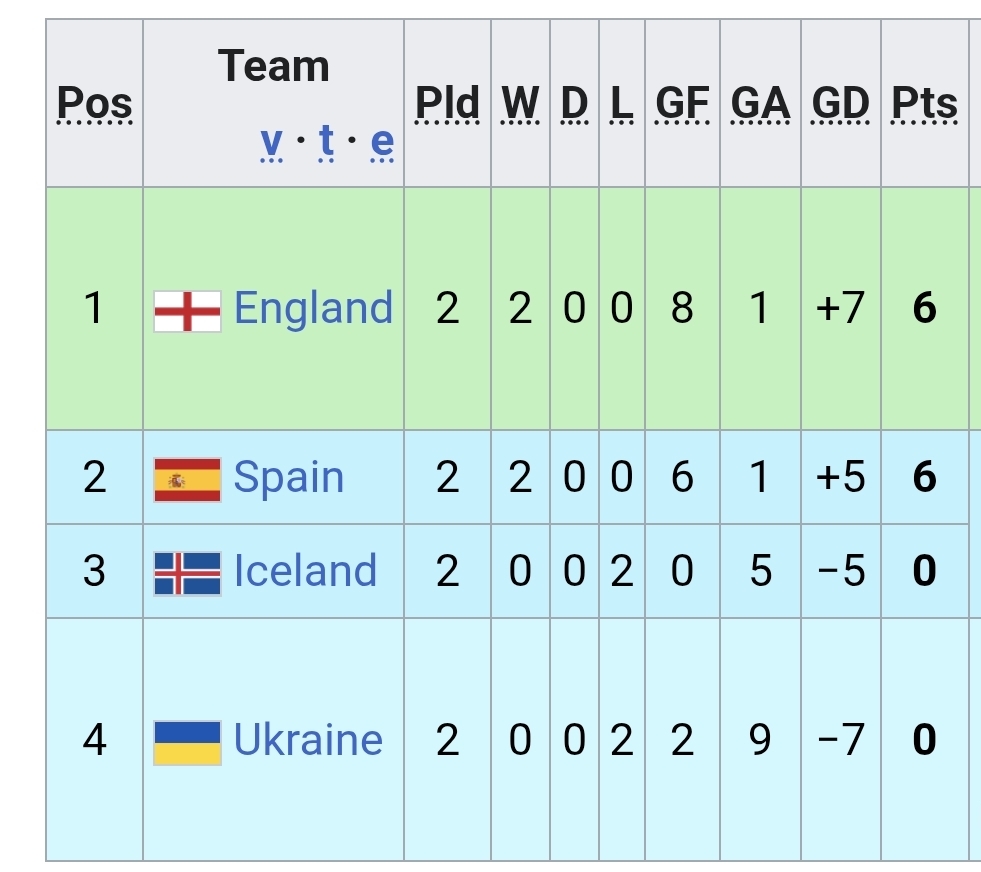Click the Pos column header
This screenshot has height=872, width=981.
(95, 103)
